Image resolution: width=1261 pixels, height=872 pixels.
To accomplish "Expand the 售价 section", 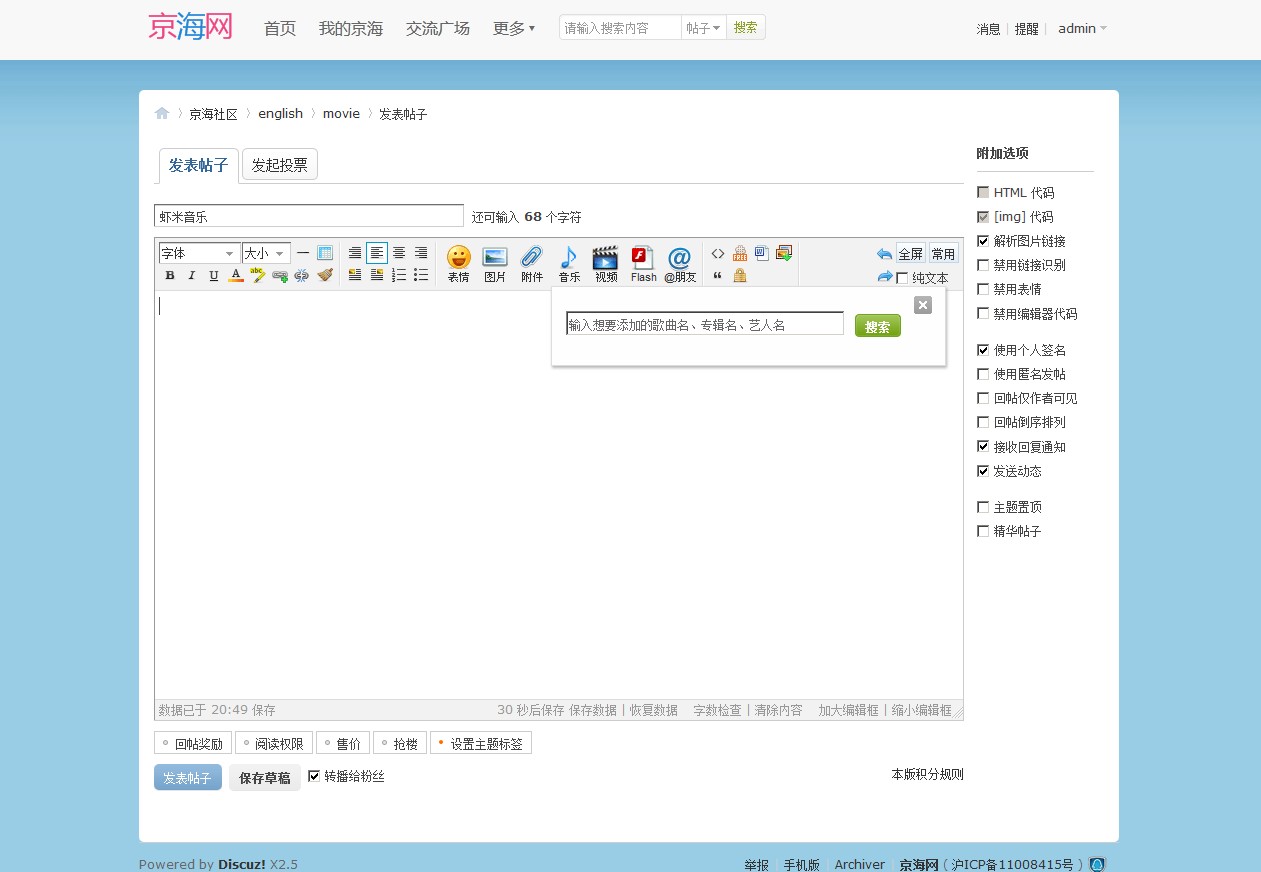I will click(x=343, y=743).
